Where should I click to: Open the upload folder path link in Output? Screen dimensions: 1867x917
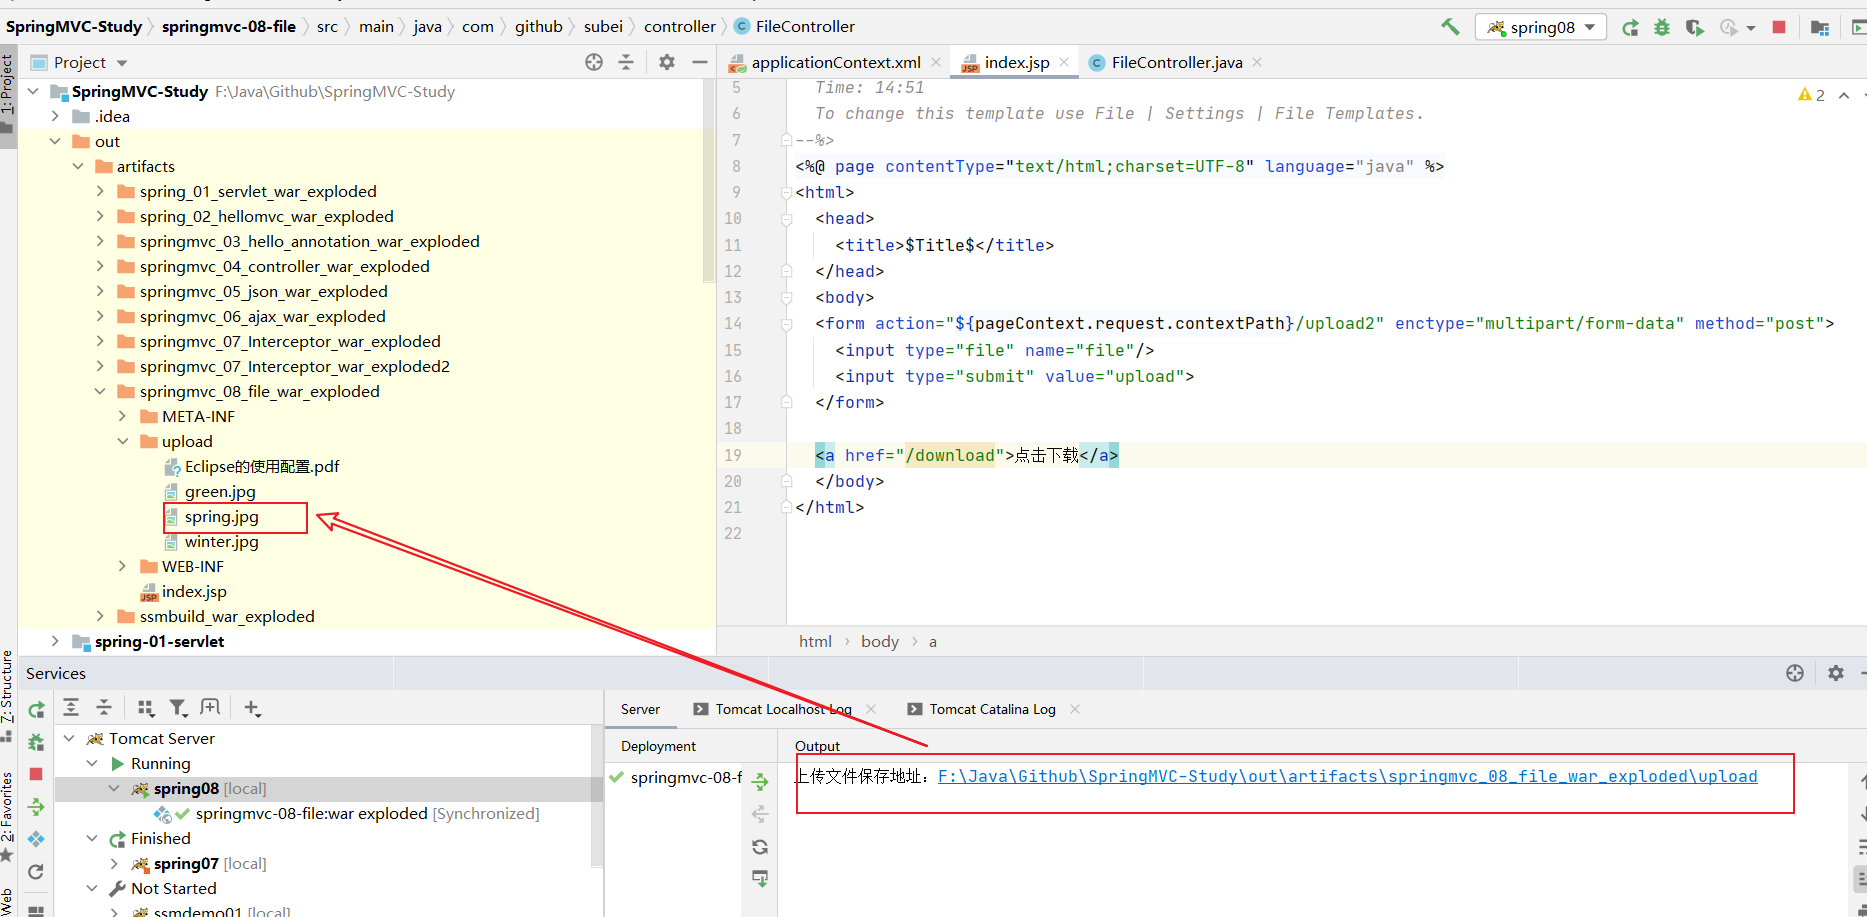(x=1346, y=776)
